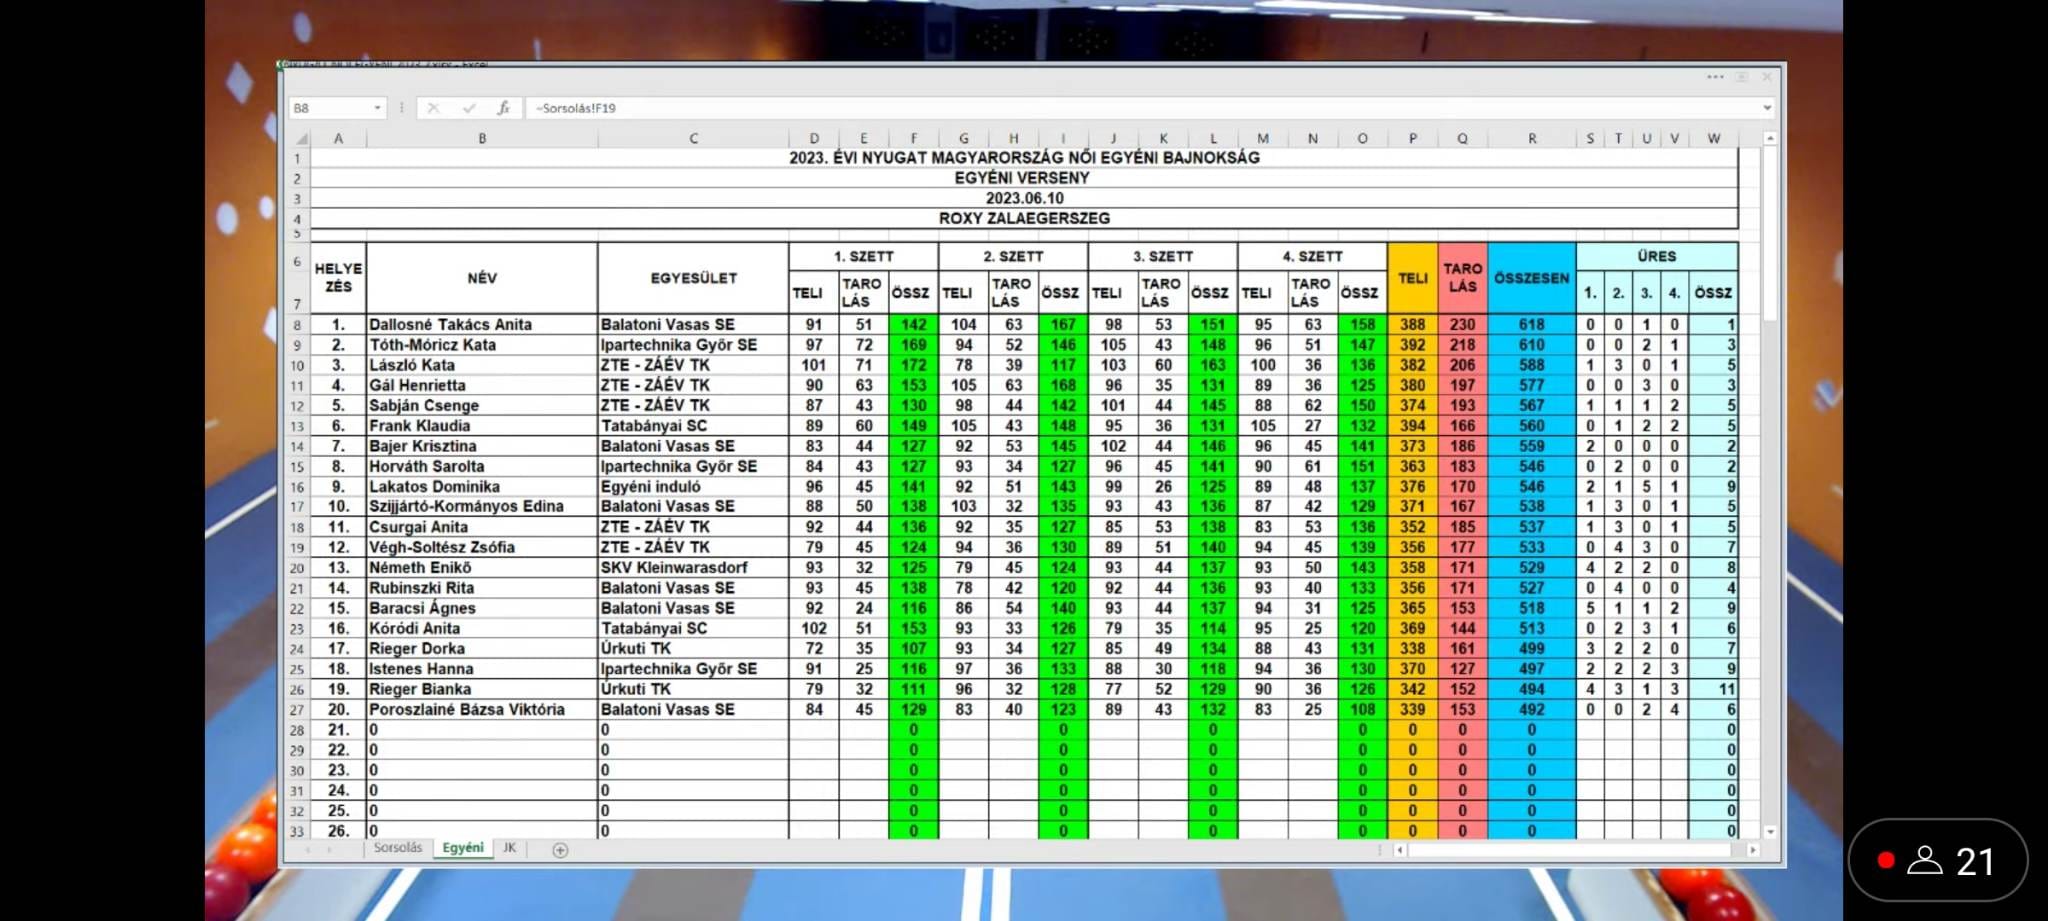2048x921 pixels.
Task: Open the Name Box dropdown arrow
Action: (377, 108)
